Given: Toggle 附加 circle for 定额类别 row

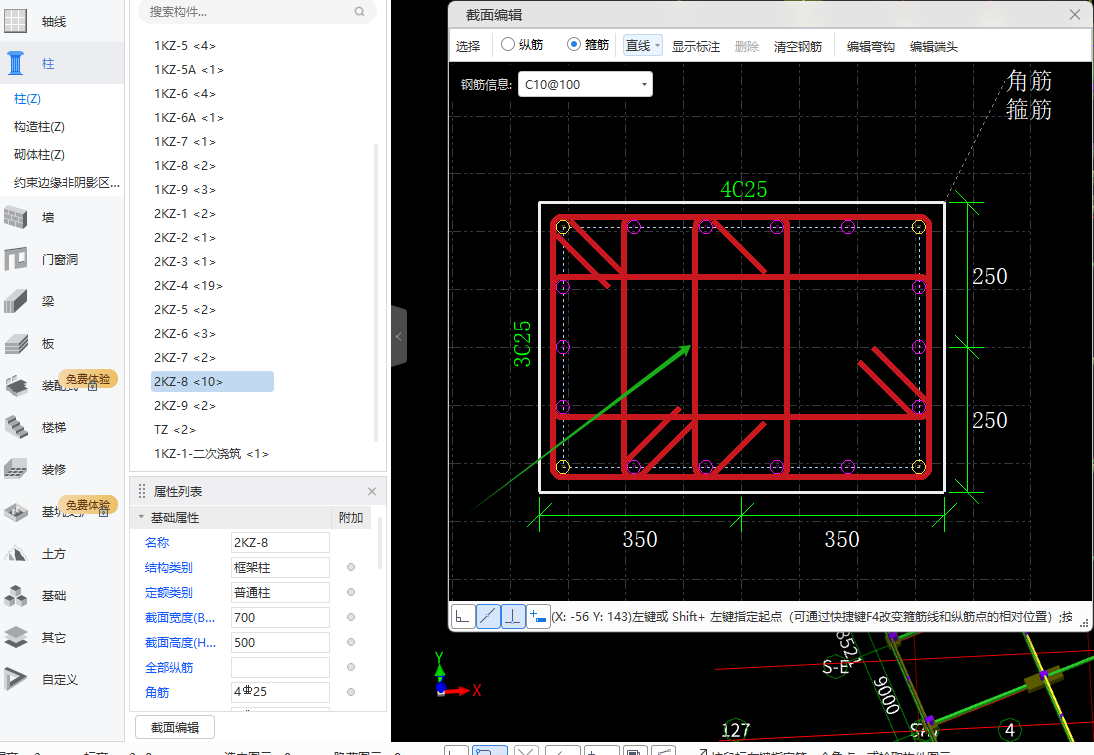Looking at the screenshot, I should (x=351, y=592).
